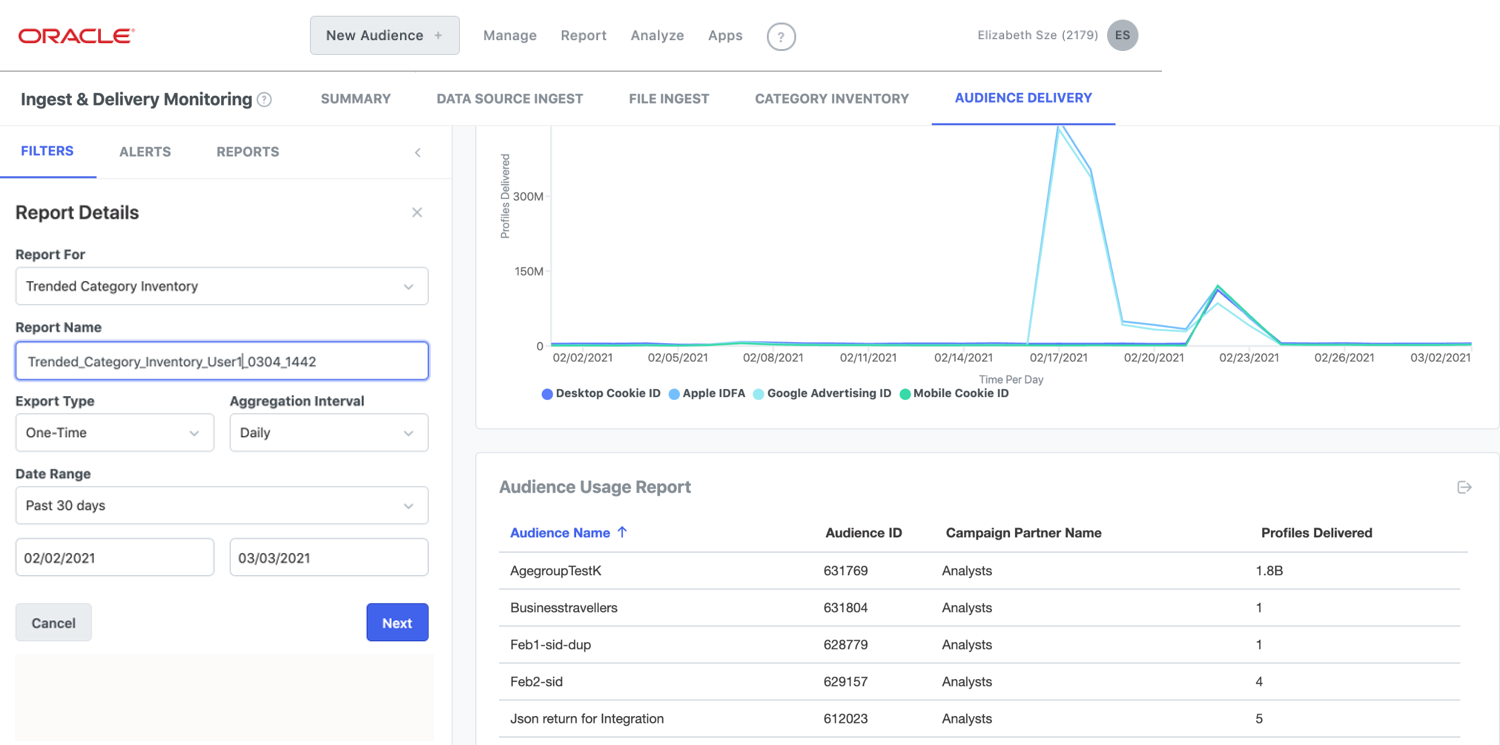Screen dimensions: 1500x745
Task: Click the Oracle logo
Action: click(76, 36)
